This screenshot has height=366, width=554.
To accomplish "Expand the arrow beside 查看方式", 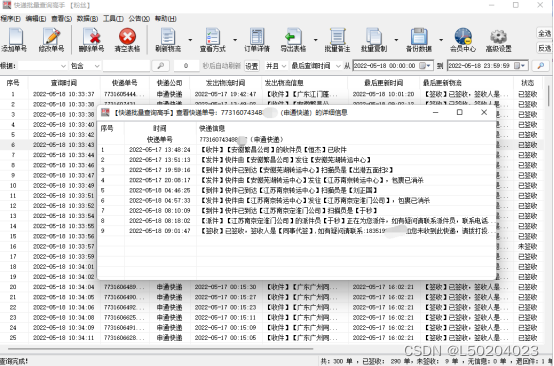I will [235, 40].
